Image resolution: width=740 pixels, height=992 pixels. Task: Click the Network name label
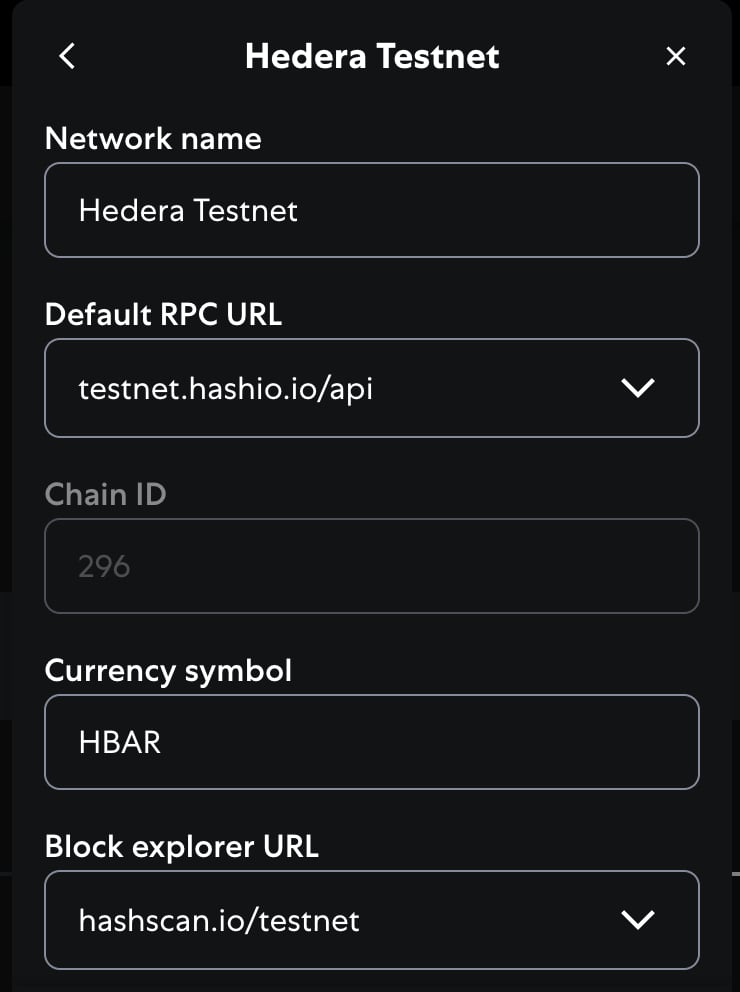click(x=153, y=139)
